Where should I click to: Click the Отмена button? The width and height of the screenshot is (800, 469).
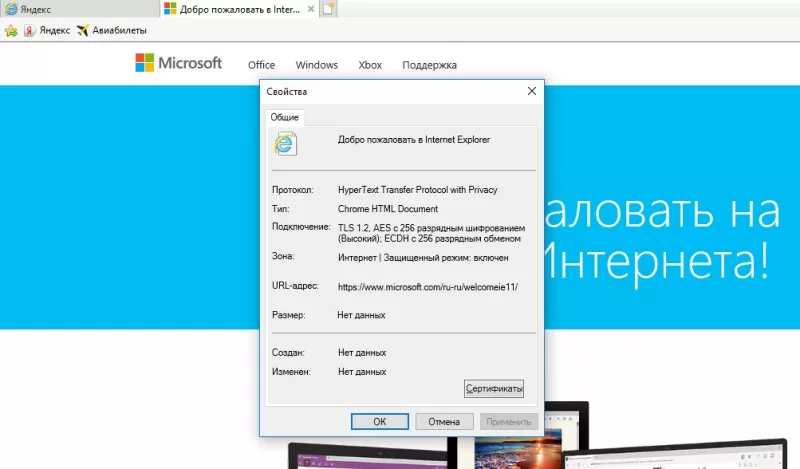tap(444, 422)
